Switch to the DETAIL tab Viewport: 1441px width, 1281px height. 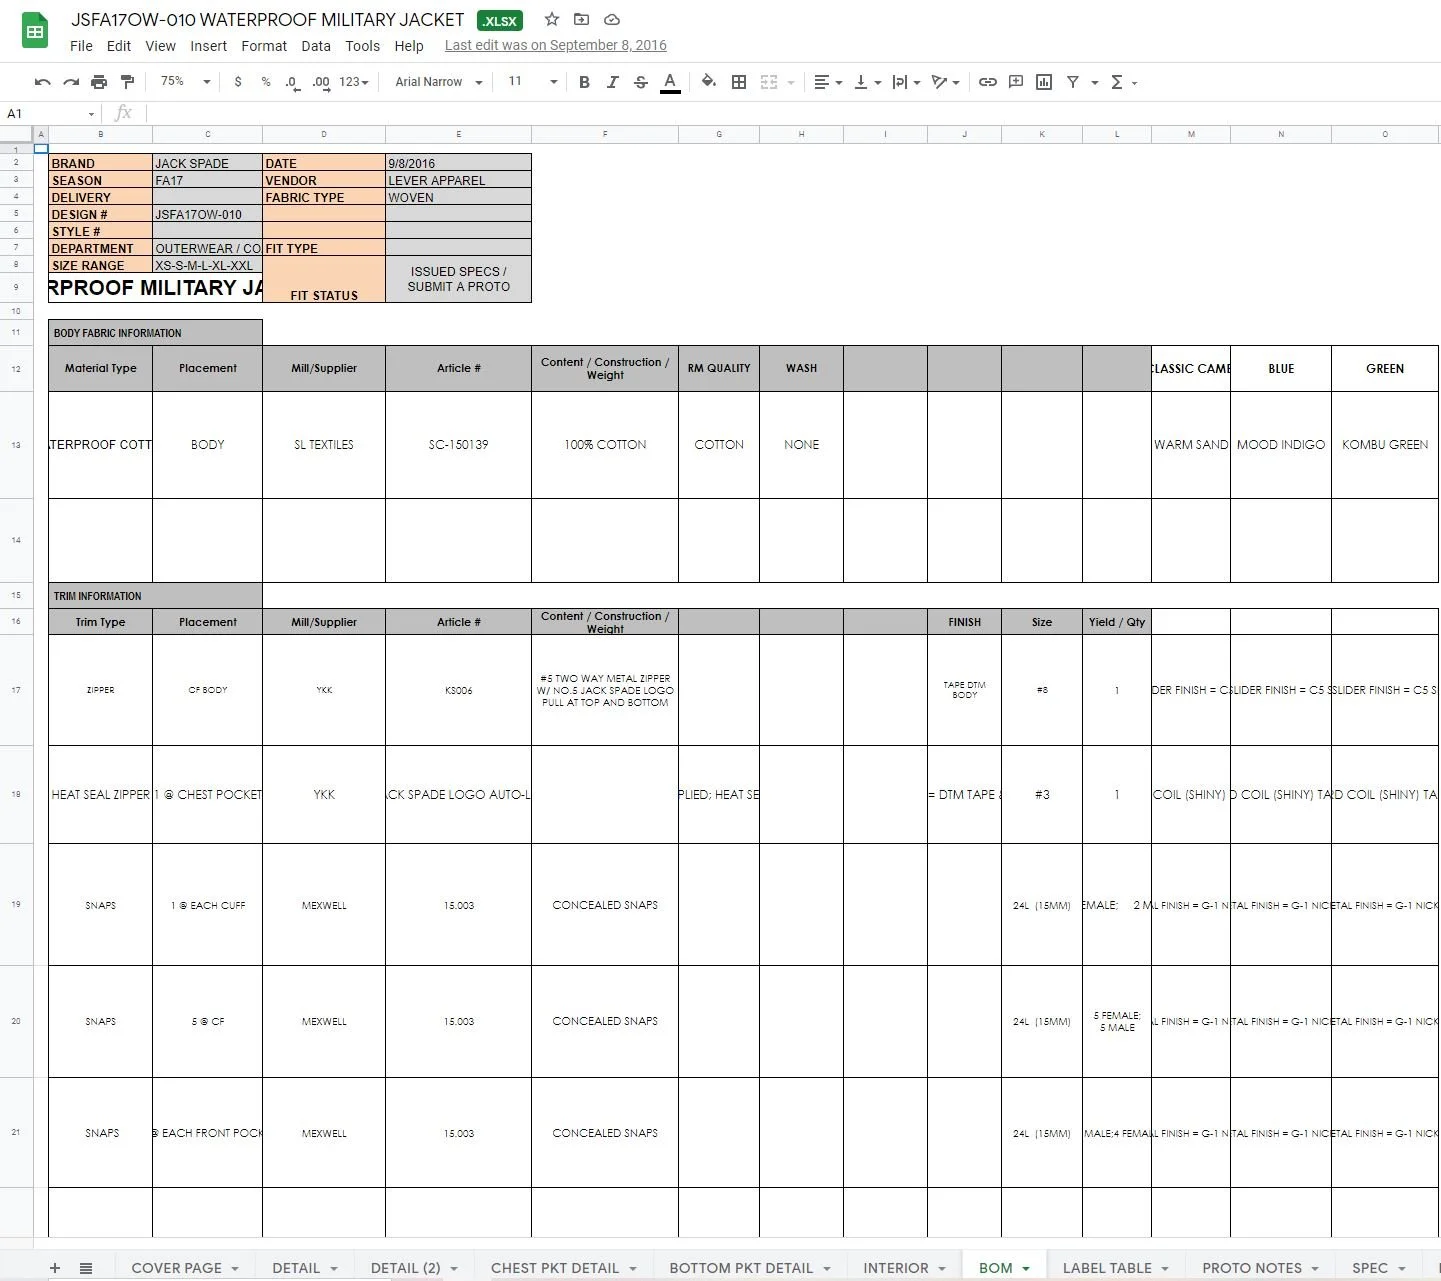pos(305,1267)
